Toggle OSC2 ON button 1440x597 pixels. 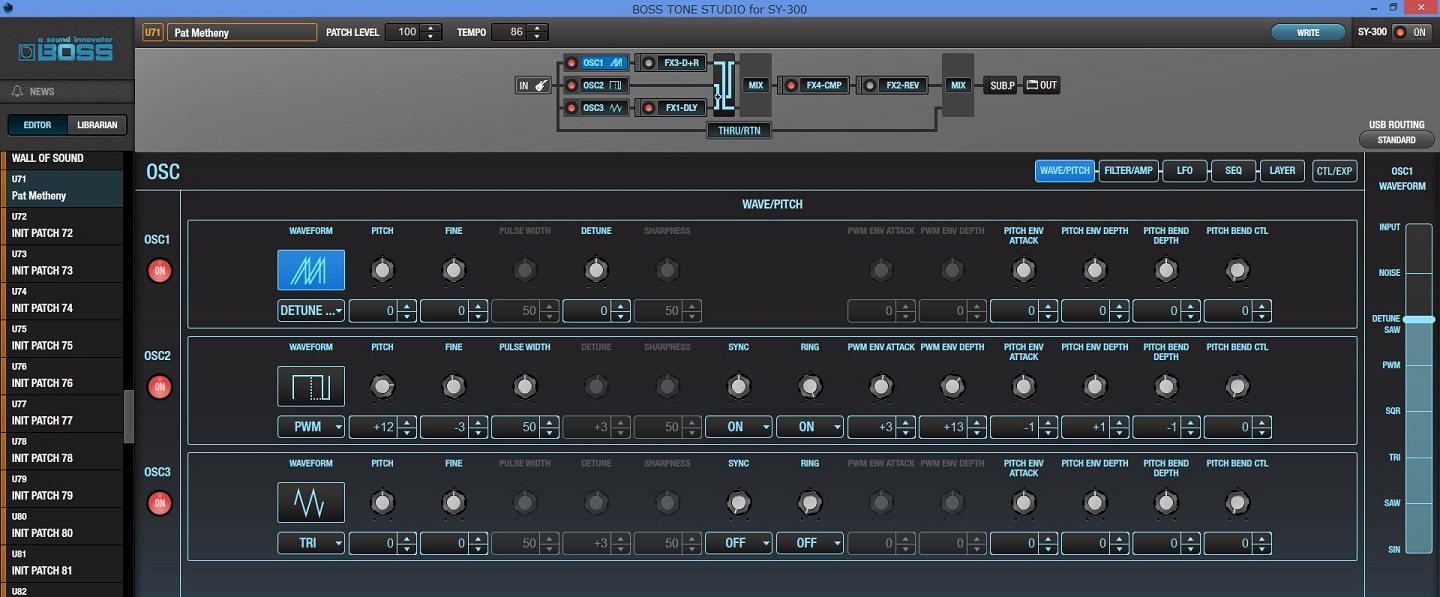(159, 387)
